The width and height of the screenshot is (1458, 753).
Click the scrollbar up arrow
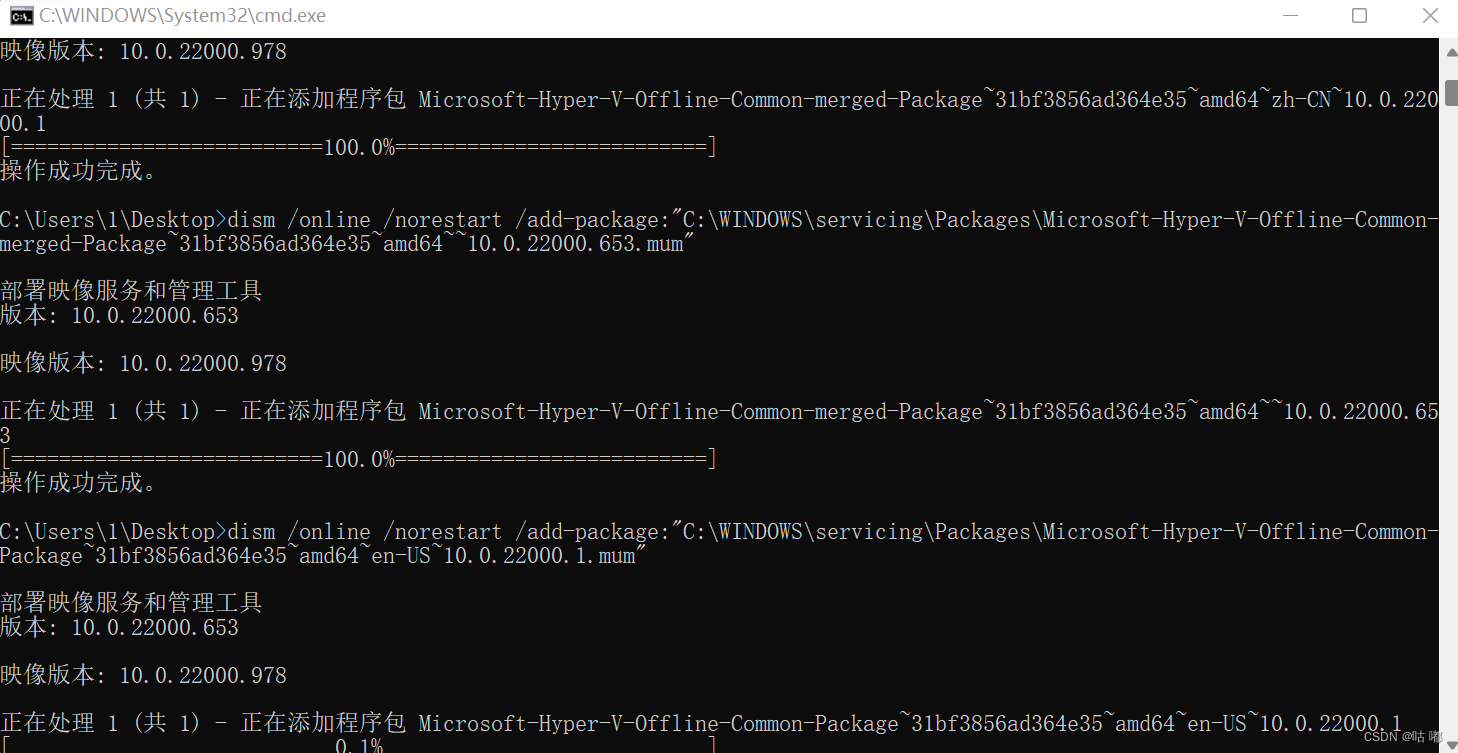[x=1449, y=50]
